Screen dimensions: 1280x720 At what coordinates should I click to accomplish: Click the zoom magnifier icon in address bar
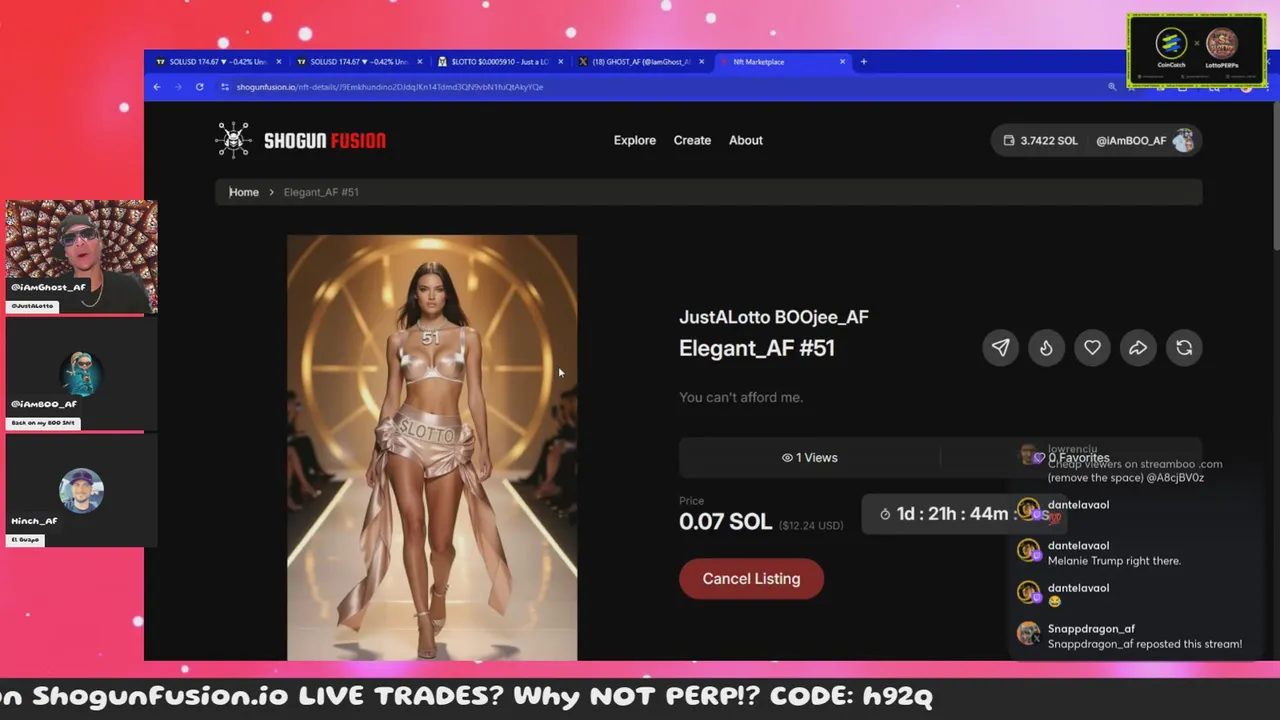click(x=1112, y=87)
